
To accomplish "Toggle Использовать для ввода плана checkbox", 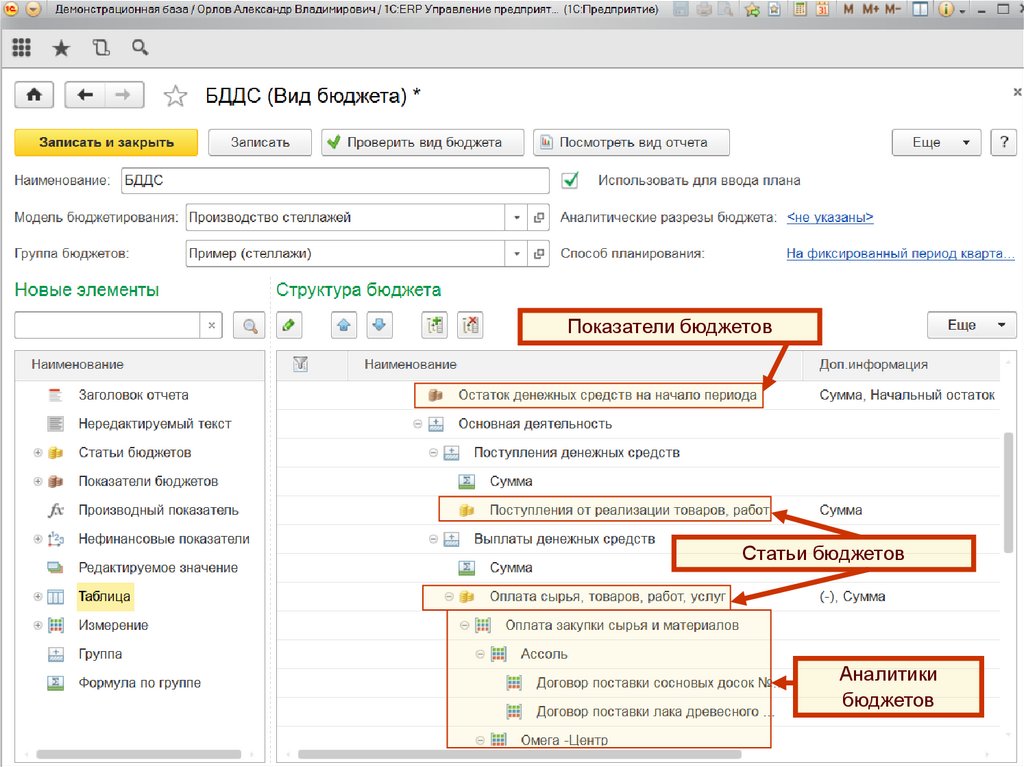I will 570,180.
